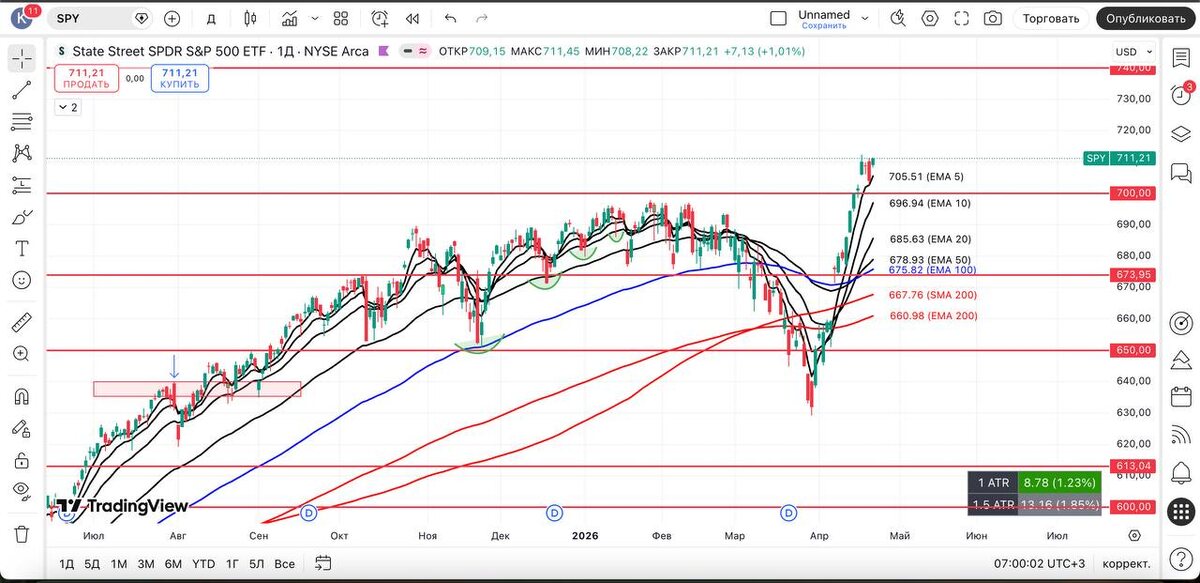1200x583 pixels.
Task: Redo the chart action
Action: click(482, 18)
